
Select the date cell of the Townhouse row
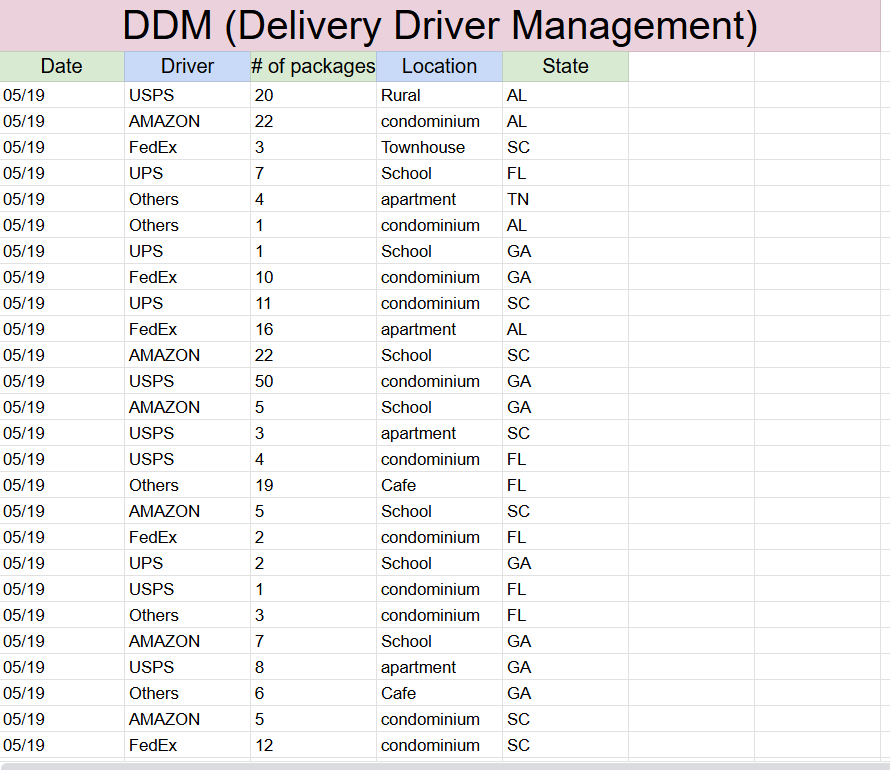[x=62, y=147]
